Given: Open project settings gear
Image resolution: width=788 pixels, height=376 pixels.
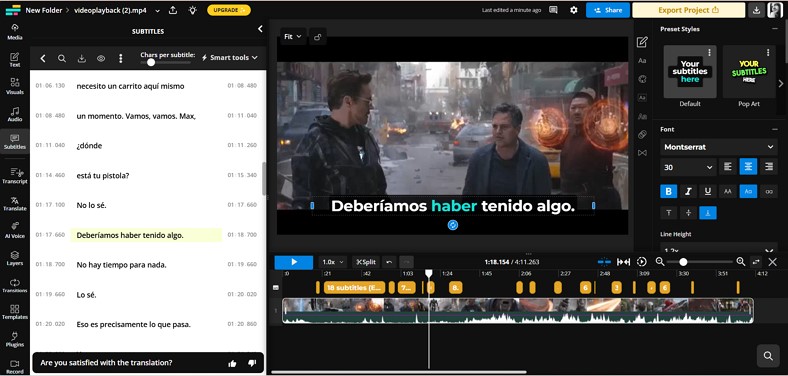Looking at the screenshot, I should click(x=574, y=10).
